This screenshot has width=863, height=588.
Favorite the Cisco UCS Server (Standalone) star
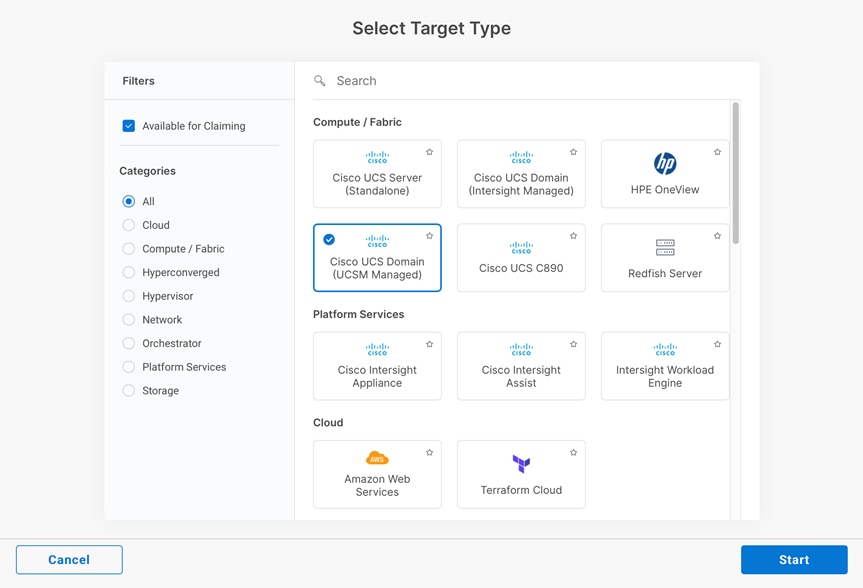tap(429, 152)
